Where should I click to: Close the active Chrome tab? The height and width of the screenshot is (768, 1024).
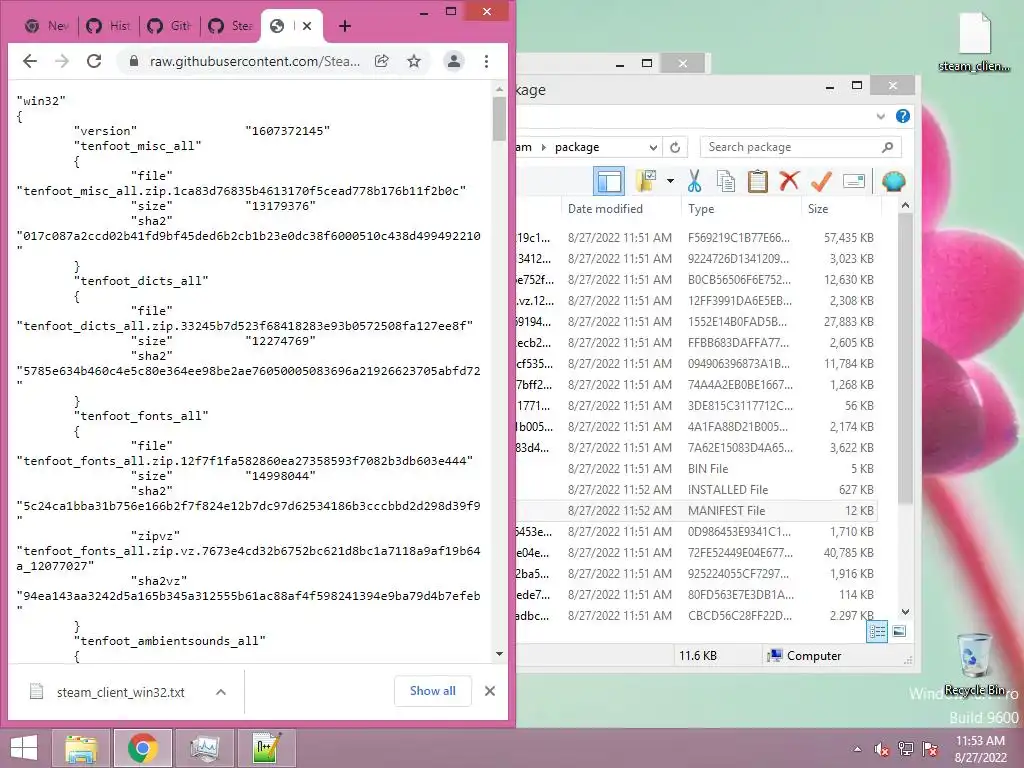(307, 26)
